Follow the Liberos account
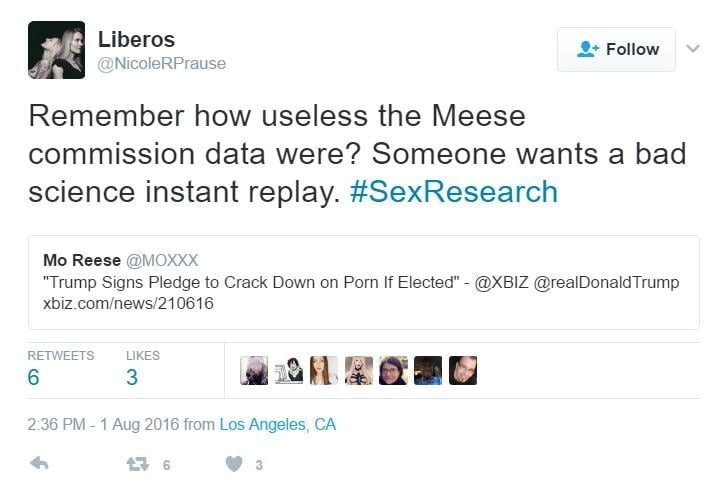 [x=618, y=49]
